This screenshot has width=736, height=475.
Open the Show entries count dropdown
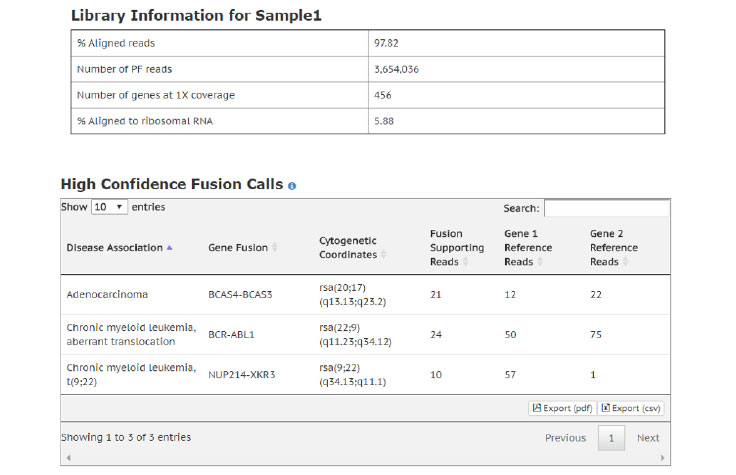coord(108,207)
